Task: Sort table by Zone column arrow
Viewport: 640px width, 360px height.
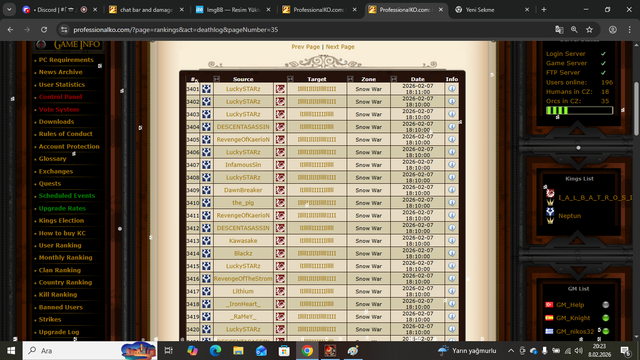Action: tap(350, 79)
